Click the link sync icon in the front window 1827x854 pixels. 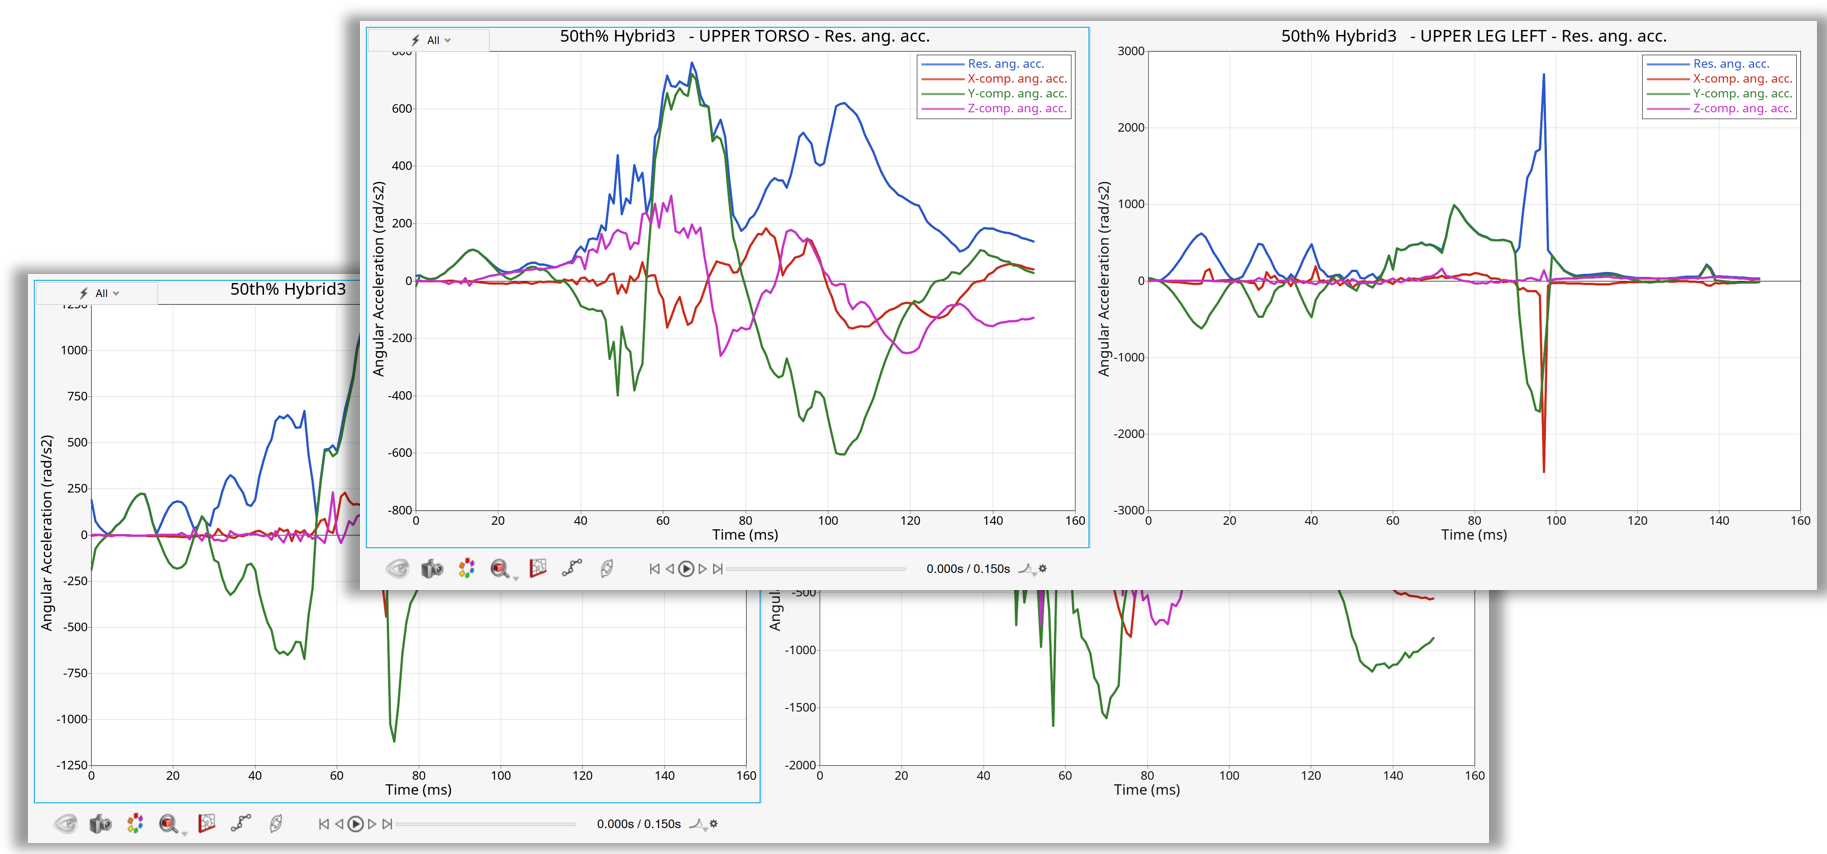click(607, 569)
